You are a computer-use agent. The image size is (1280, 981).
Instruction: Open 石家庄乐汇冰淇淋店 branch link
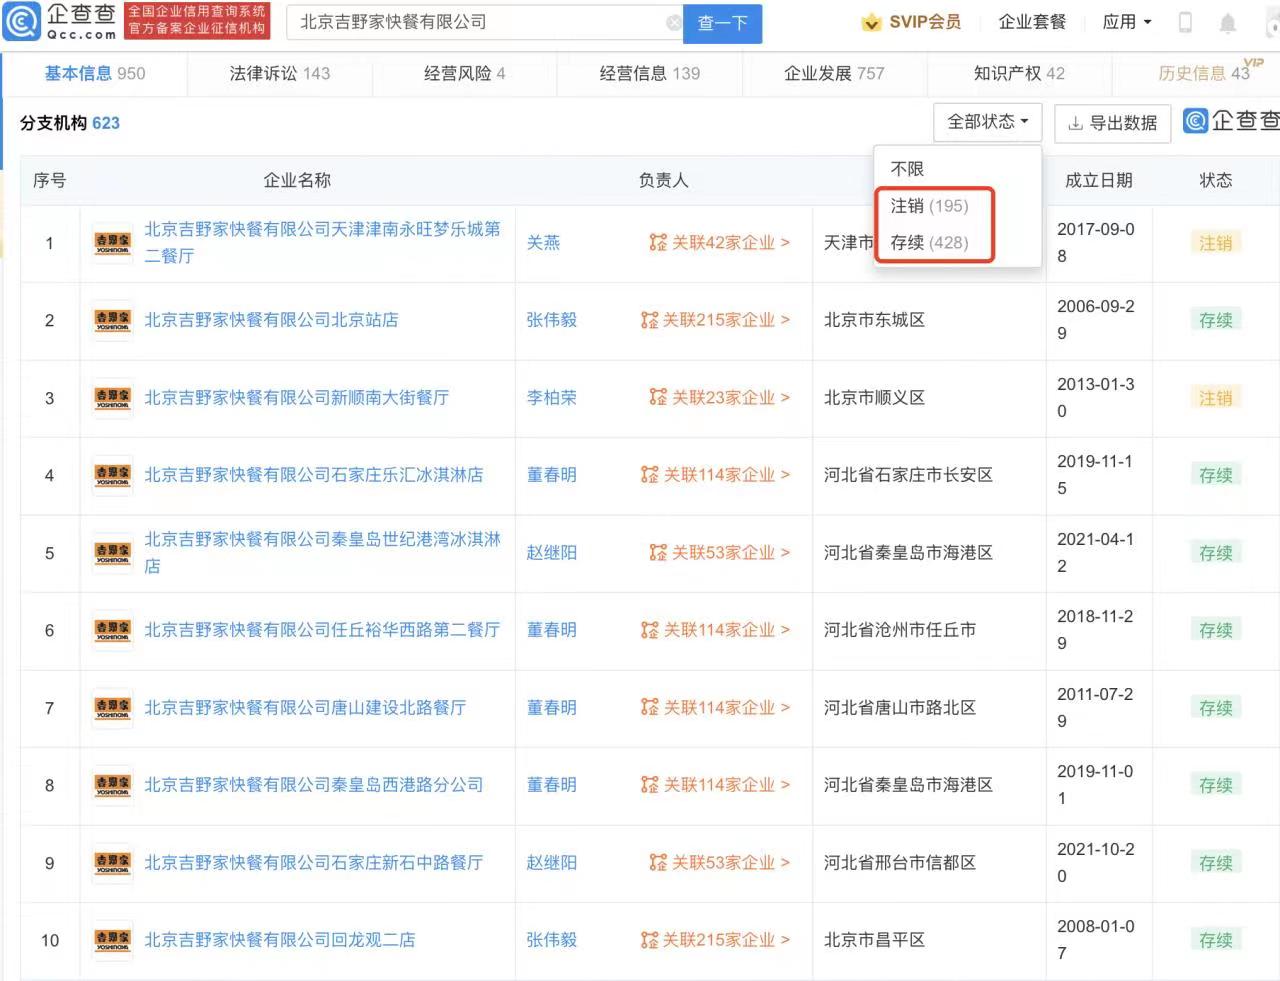(314, 475)
